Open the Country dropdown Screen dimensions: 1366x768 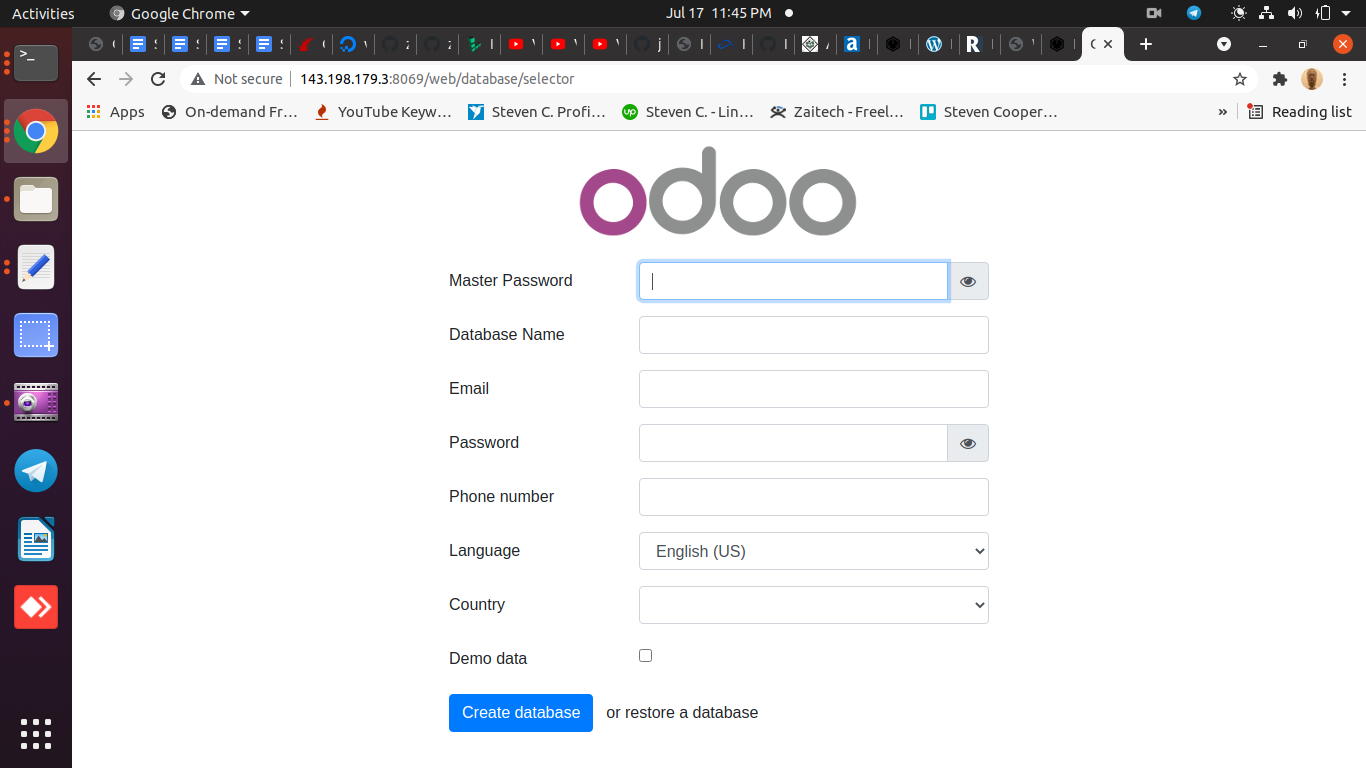[x=814, y=605]
